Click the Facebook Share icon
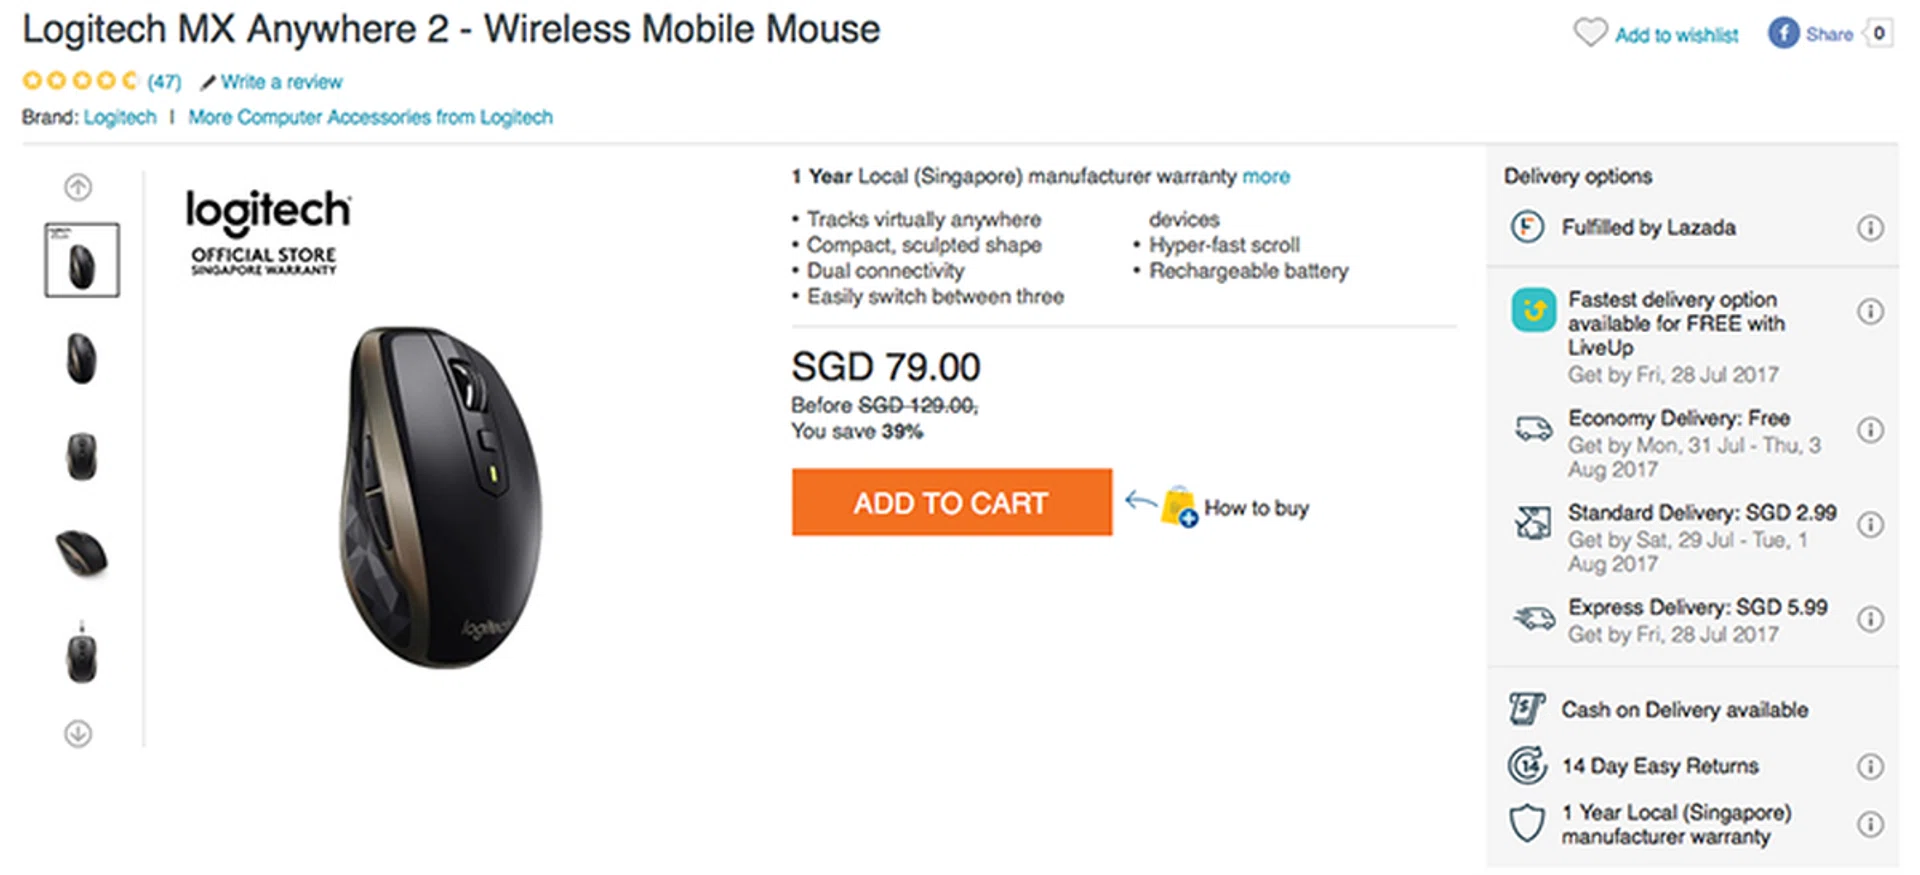Image resolution: width=1920 pixels, height=875 pixels. pos(1783,33)
